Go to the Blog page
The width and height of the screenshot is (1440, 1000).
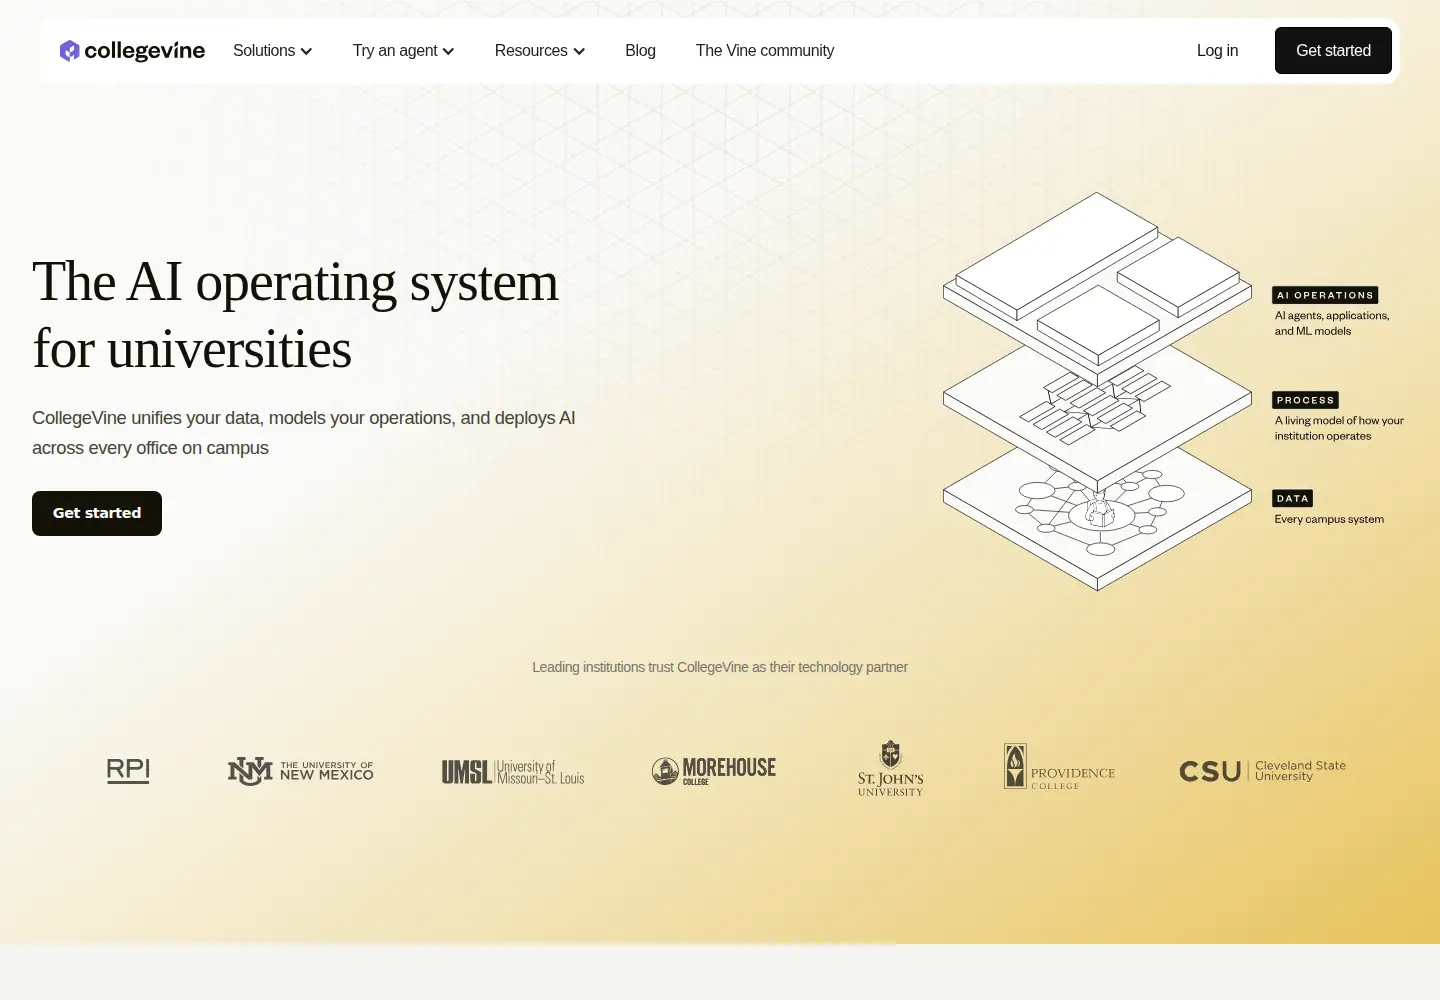[640, 51]
